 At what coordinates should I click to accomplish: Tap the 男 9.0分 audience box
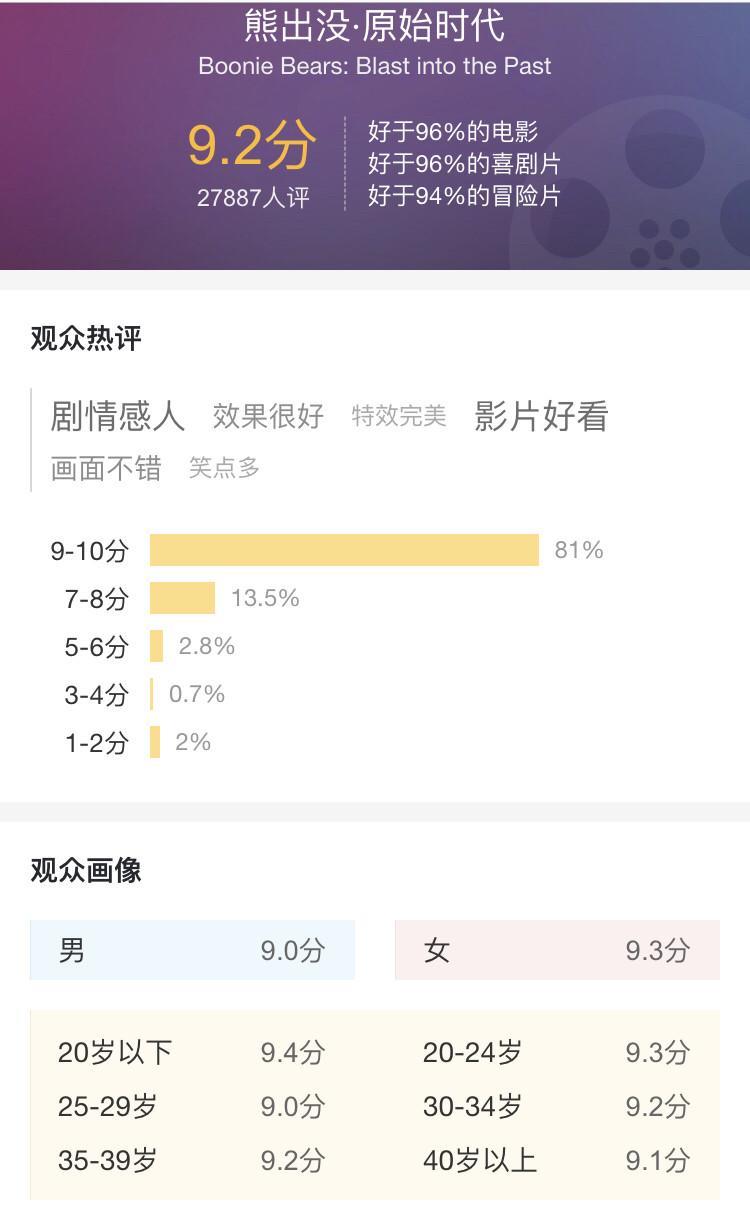pyautogui.click(x=192, y=950)
